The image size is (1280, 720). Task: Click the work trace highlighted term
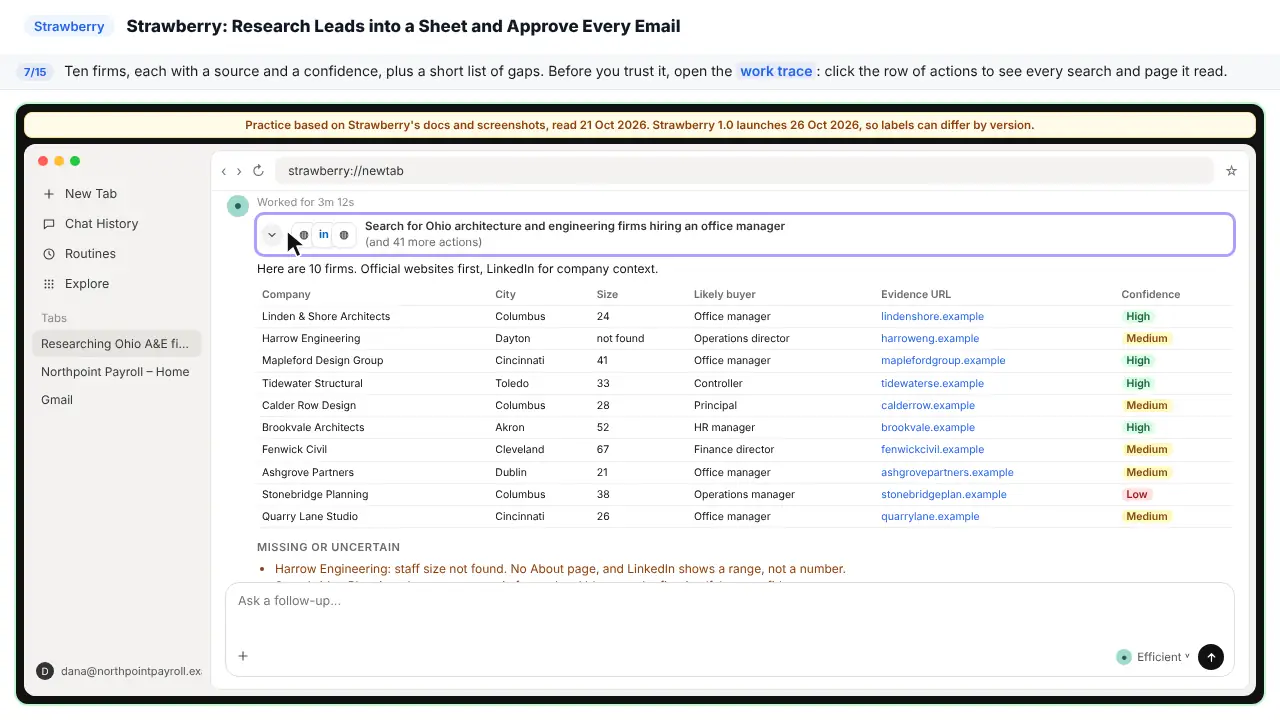click(x=776, y=71)
